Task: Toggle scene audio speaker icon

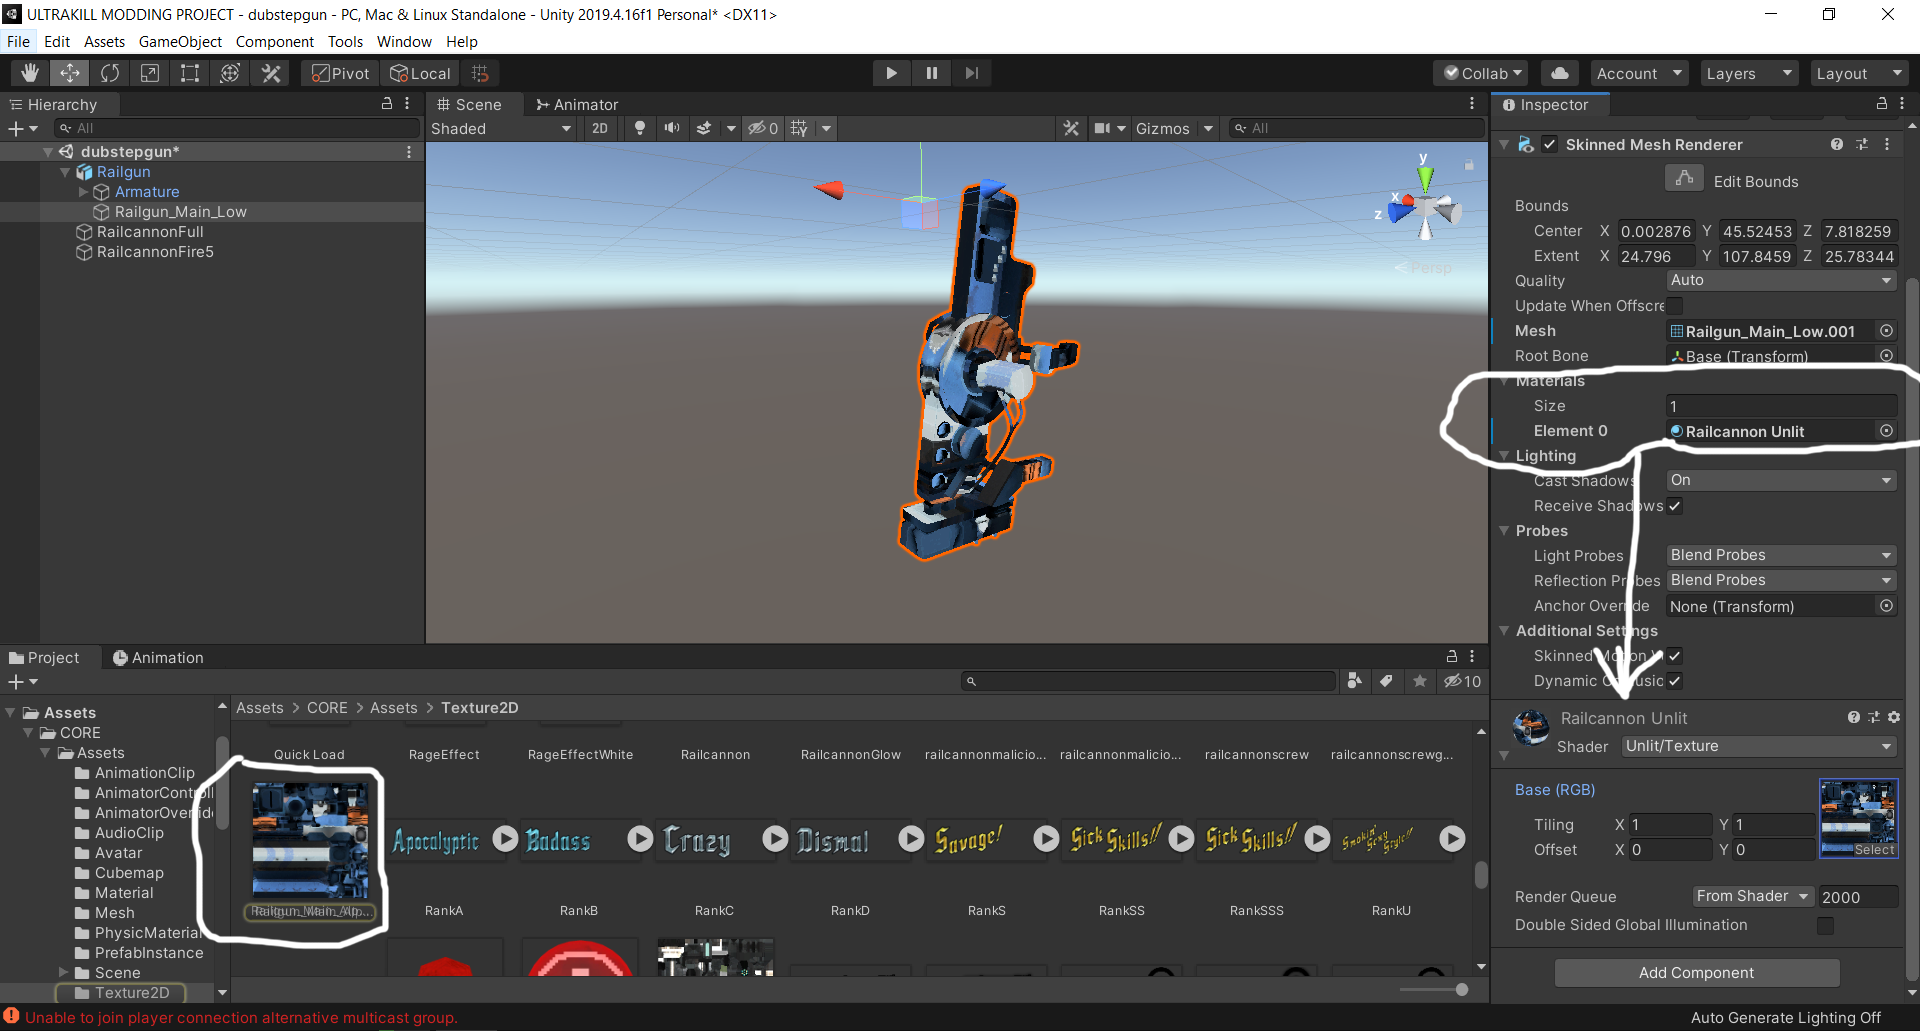Action: tap(672, 128)
